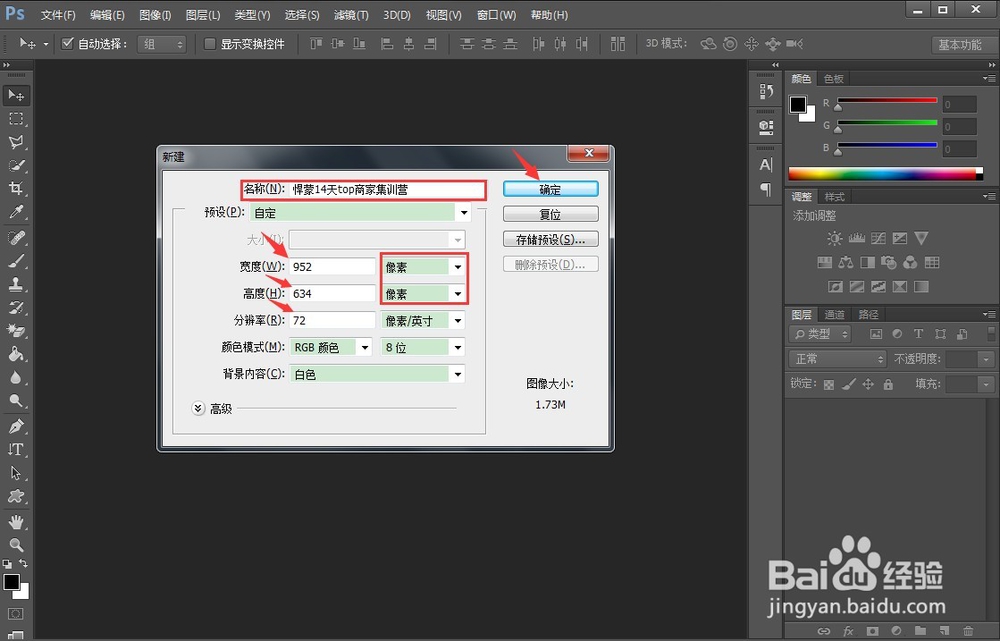The height and width of the screenshot is (641, 1000).
Task: Open the 滤镜(T) menu
Action: coord(351,15)
